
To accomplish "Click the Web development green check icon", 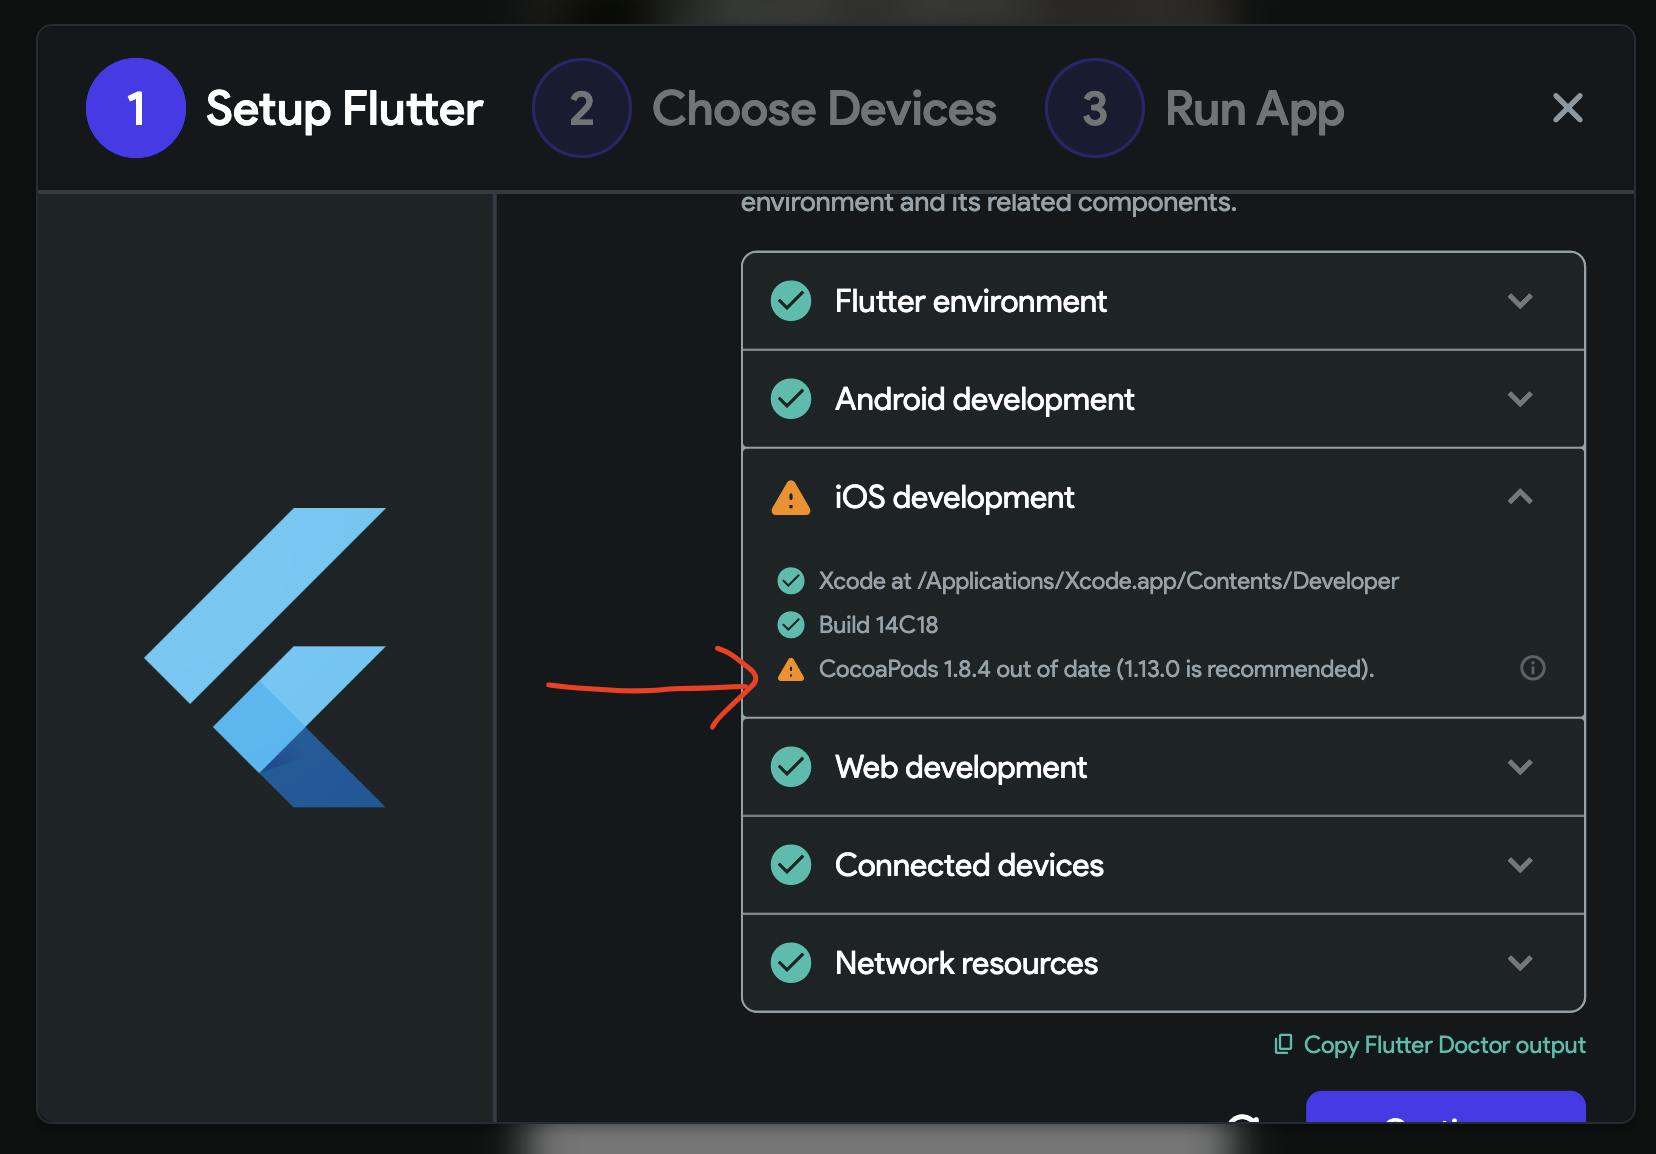I will click(791, 767).
